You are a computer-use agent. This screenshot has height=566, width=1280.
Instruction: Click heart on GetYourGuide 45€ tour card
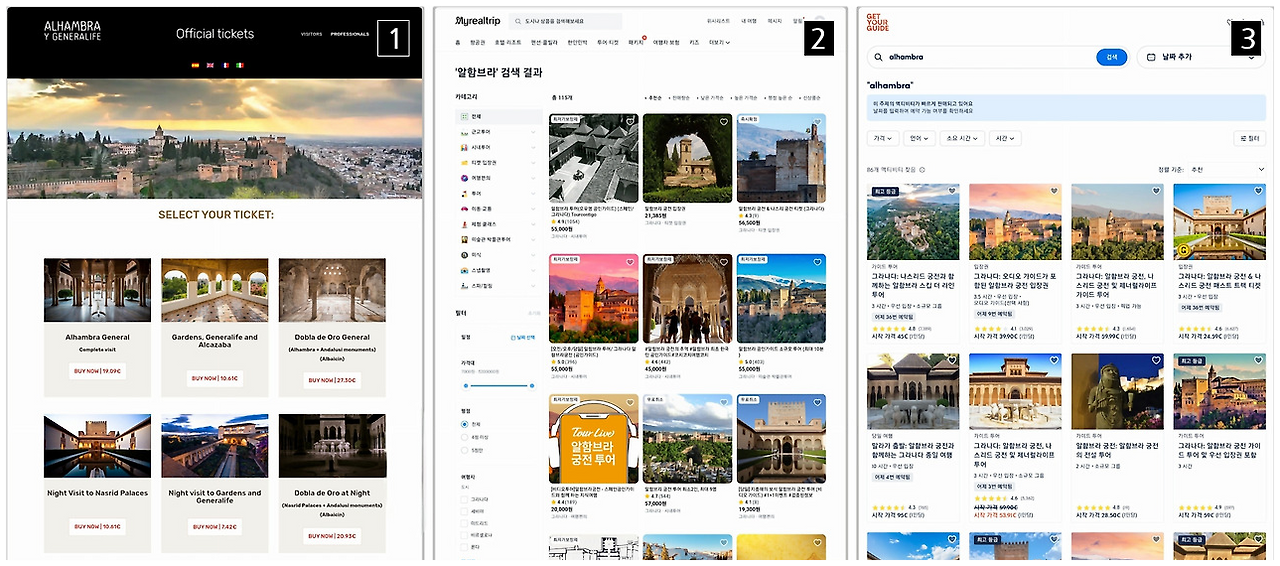[x=952, y=191]
